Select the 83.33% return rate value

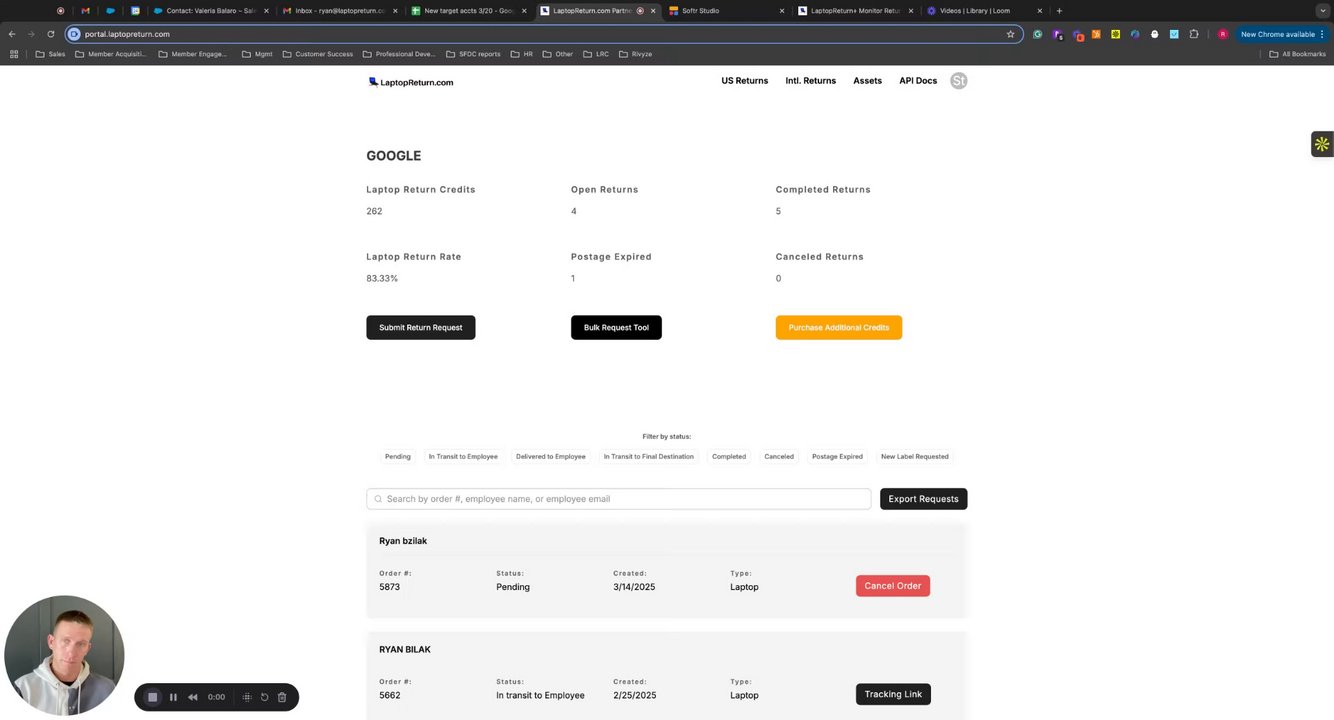[382, 279]
